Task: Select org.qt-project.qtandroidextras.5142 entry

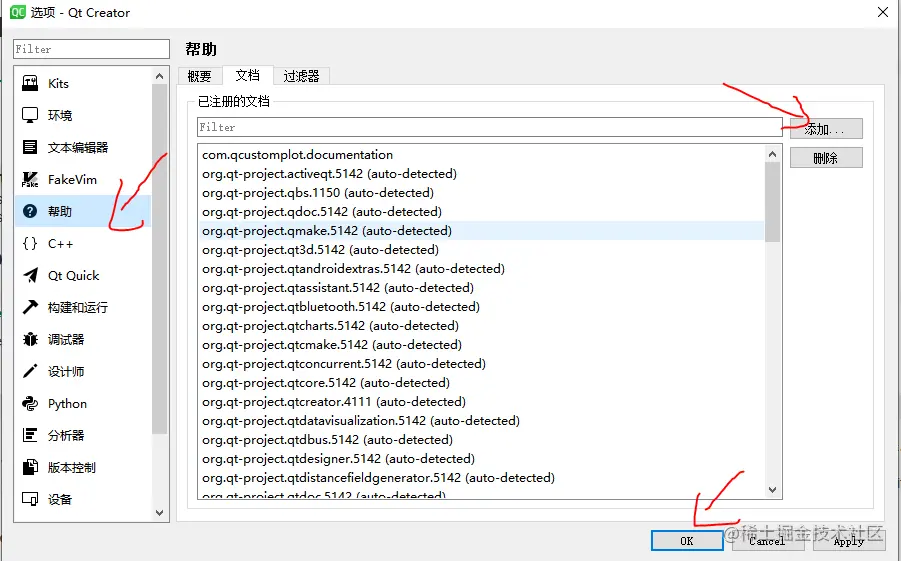Action: coord(482,268)
